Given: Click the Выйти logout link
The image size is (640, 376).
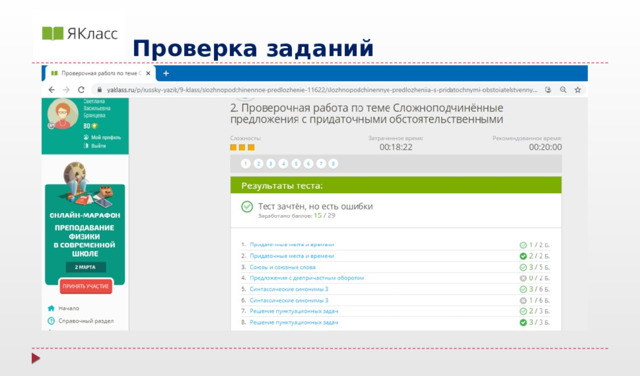Looking at the screenshot, I should coord(98,146).
